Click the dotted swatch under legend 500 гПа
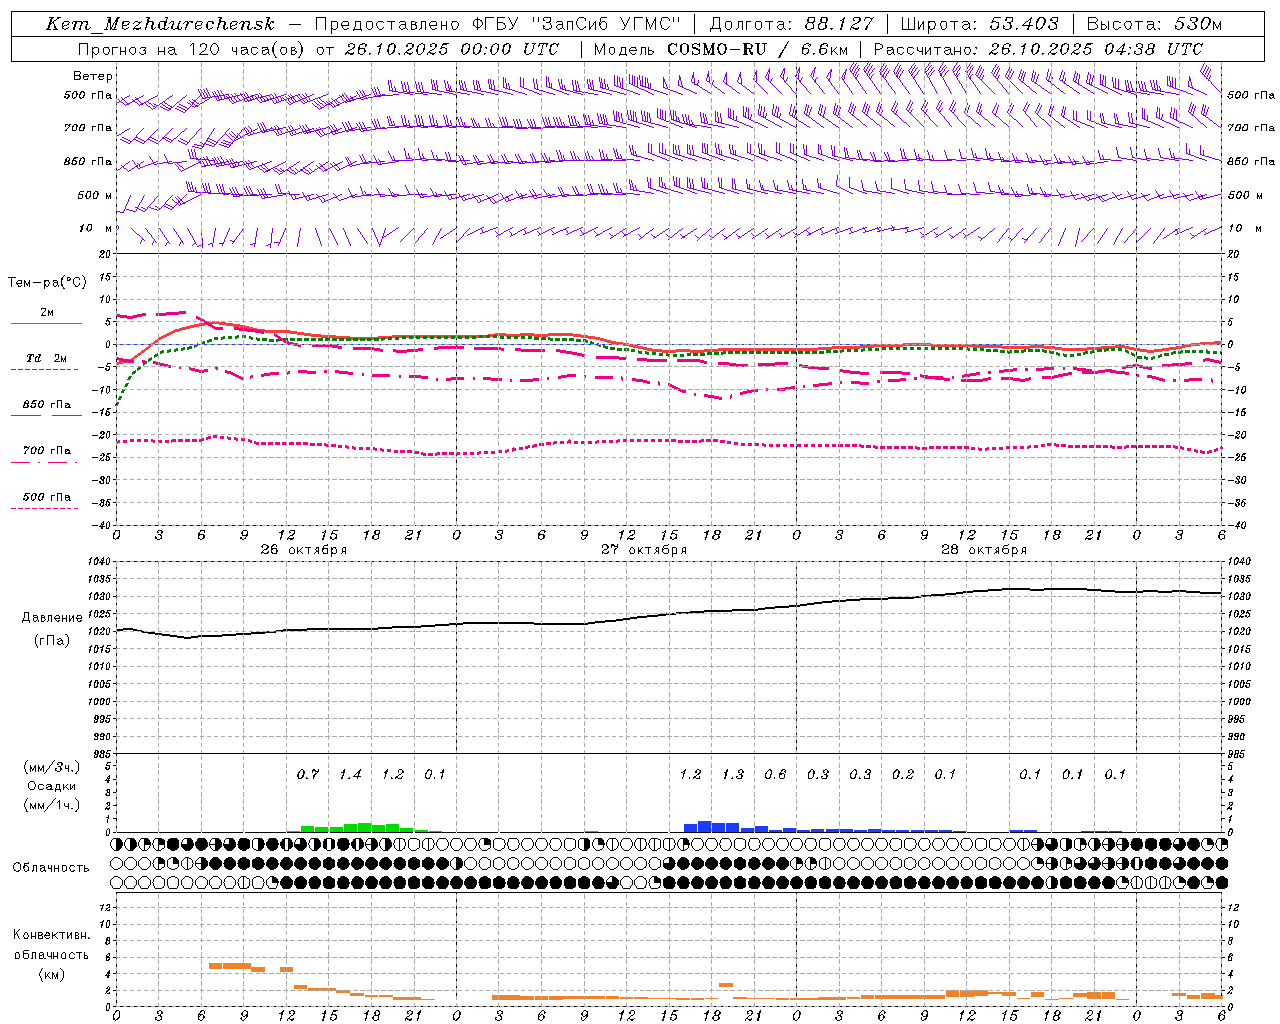The height and width of the screenshot is (1024, 1280). [46, 508]
